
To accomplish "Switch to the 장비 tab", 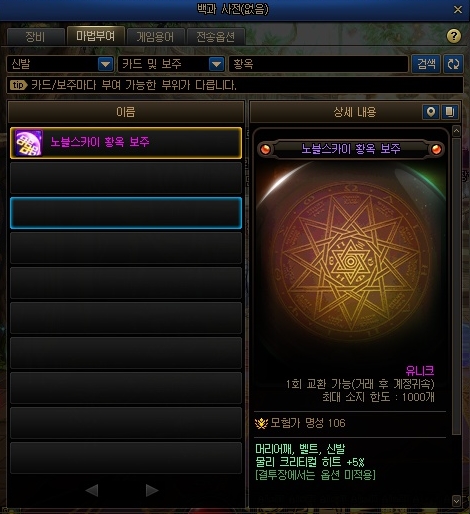I will point(35,36).
